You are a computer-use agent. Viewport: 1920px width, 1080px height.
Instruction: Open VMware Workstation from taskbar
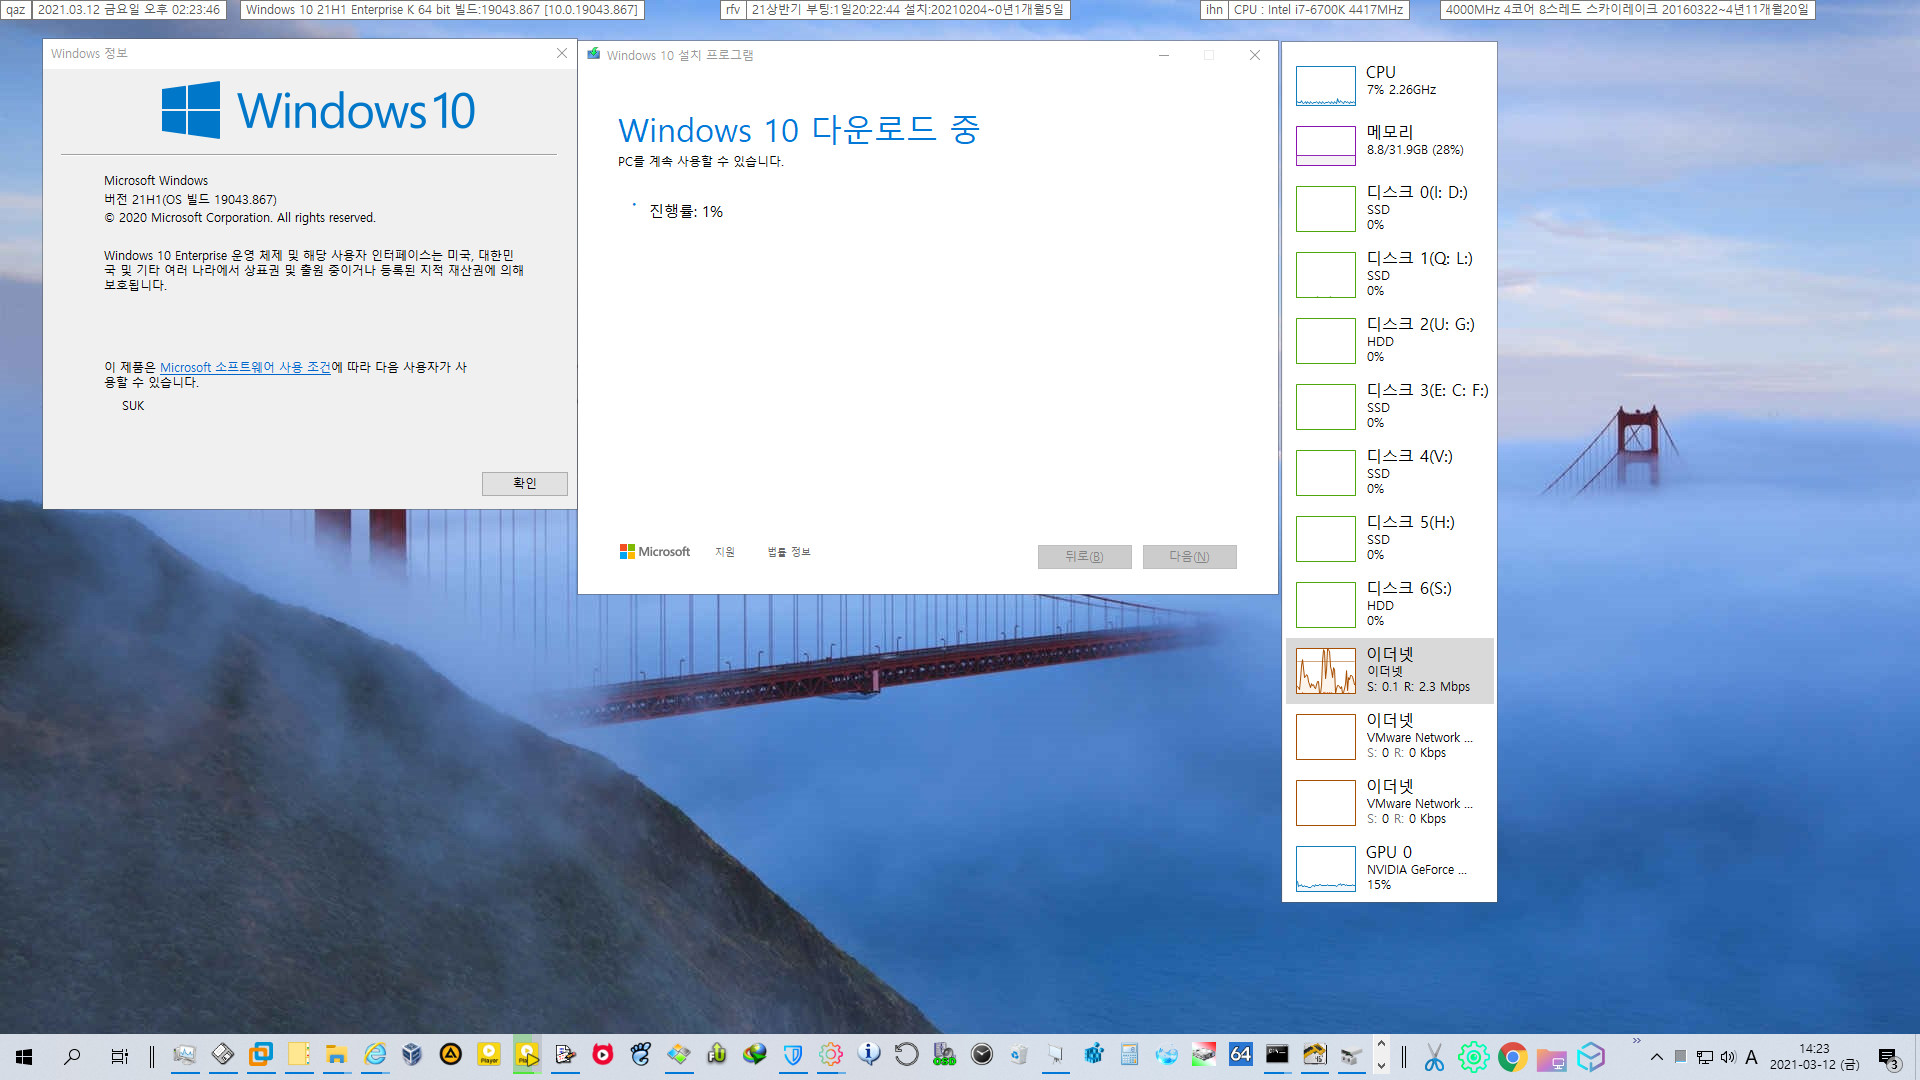click(260, 1055)
